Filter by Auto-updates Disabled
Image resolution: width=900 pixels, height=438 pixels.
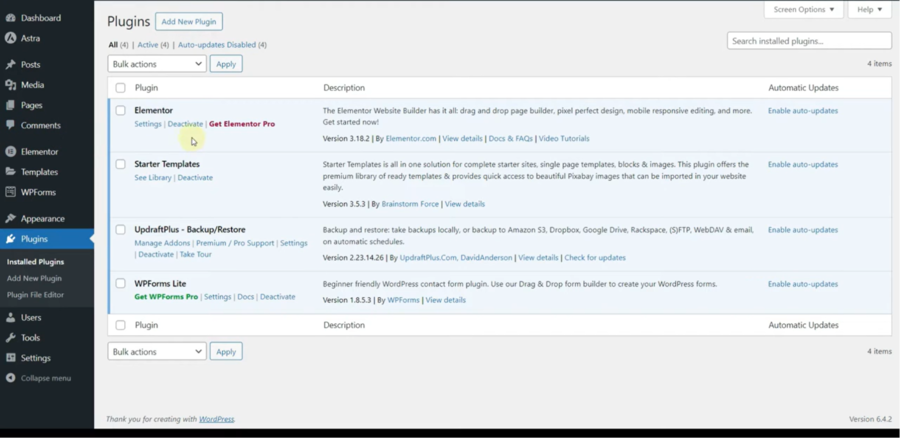(x=217, y=45)
